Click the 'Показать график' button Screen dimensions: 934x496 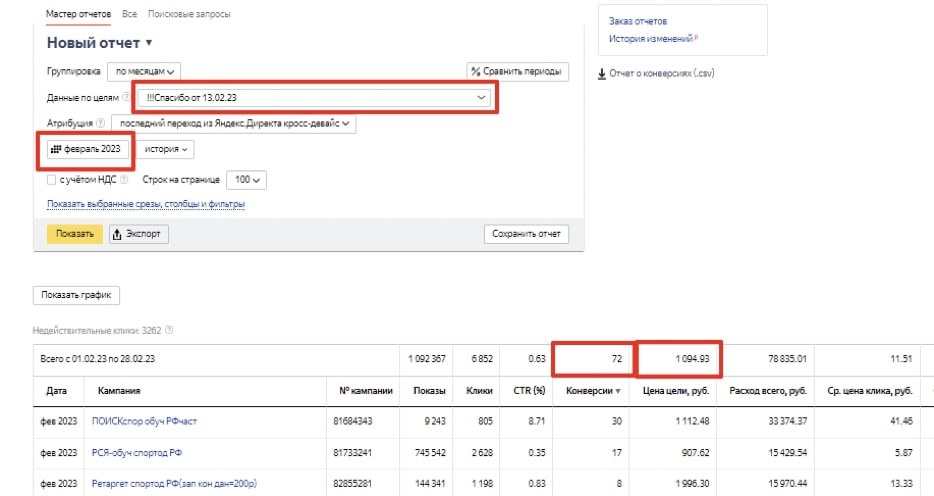(x=77, y=295)
